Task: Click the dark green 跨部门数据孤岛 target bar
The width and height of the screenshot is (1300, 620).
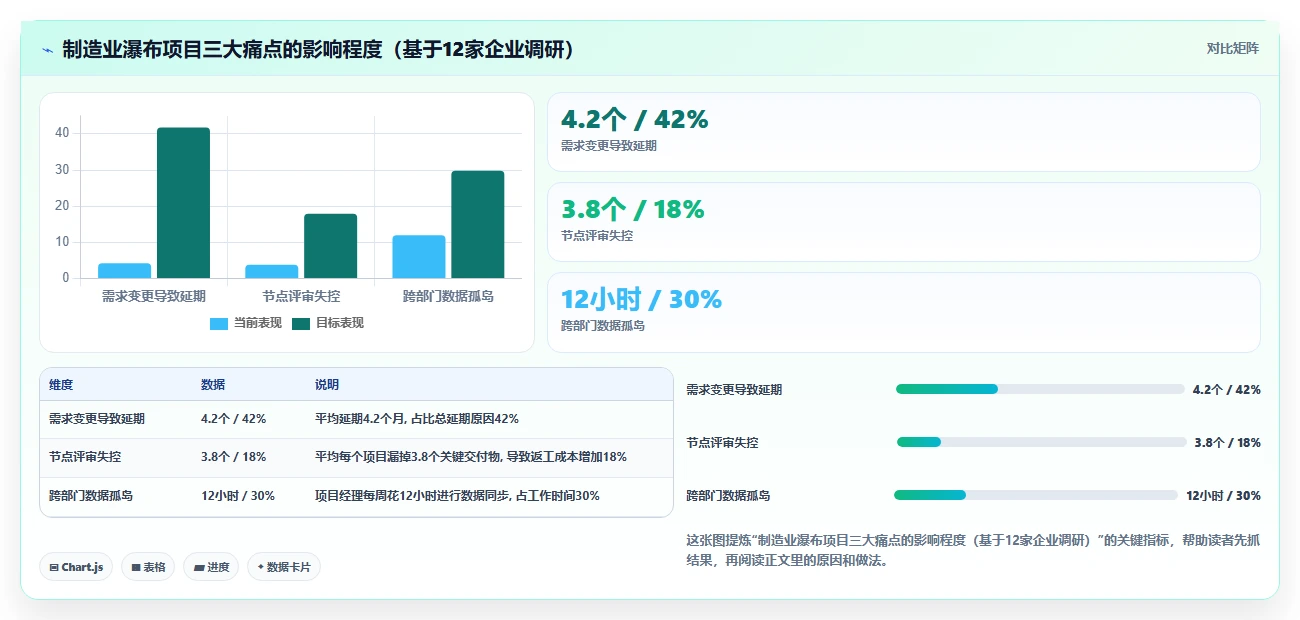Action: tap(478, 225)
